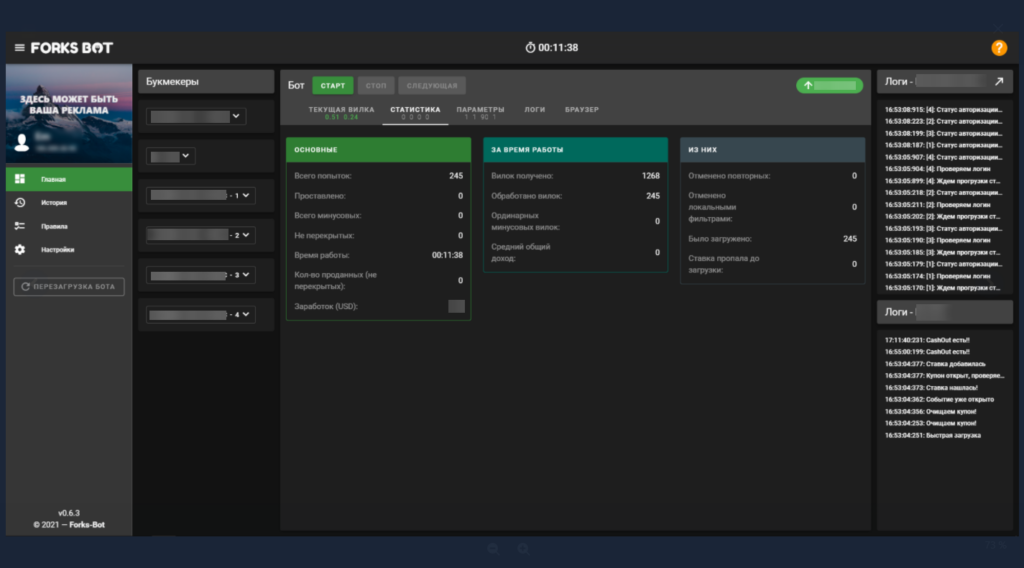The image size is (1024, 568).
Task: Click the Из них card header
Action: pos(773,150)
